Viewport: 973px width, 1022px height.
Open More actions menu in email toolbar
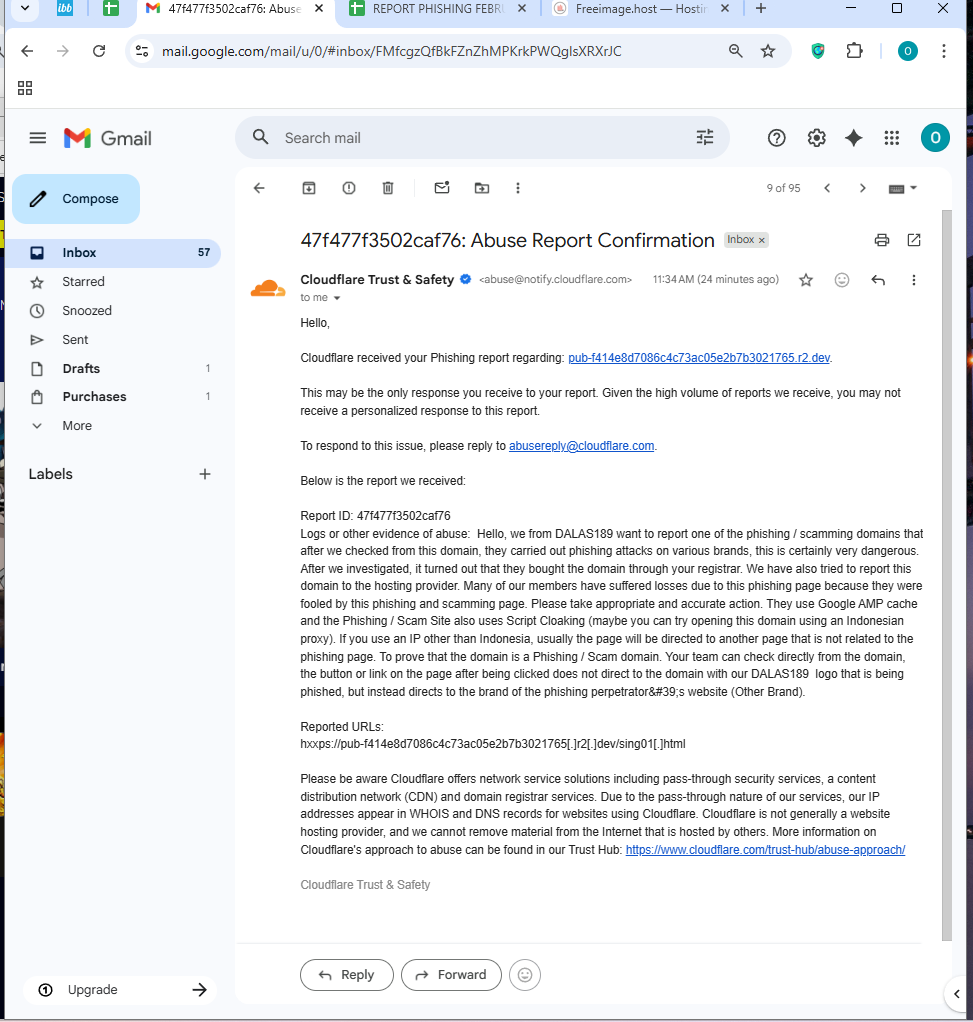(518, 188)
